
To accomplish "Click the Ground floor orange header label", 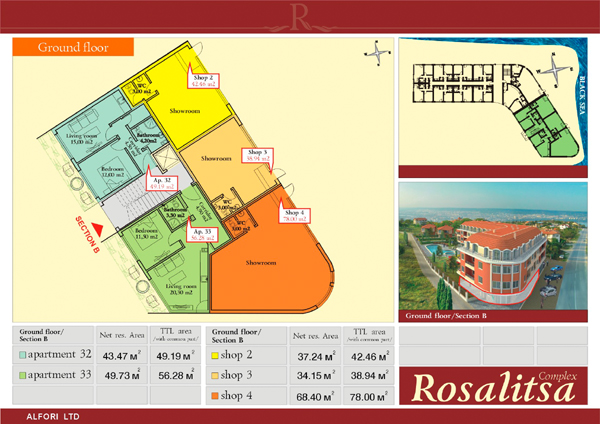I will click(73, 47).
